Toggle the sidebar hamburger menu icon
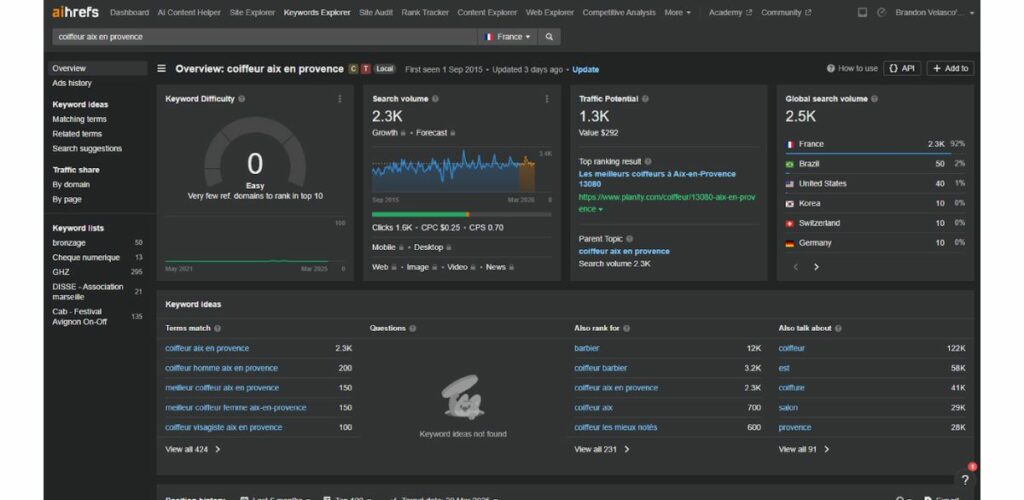Image resolution: width=1024 pixels, height=500 pixels. [x=161, y=69]
